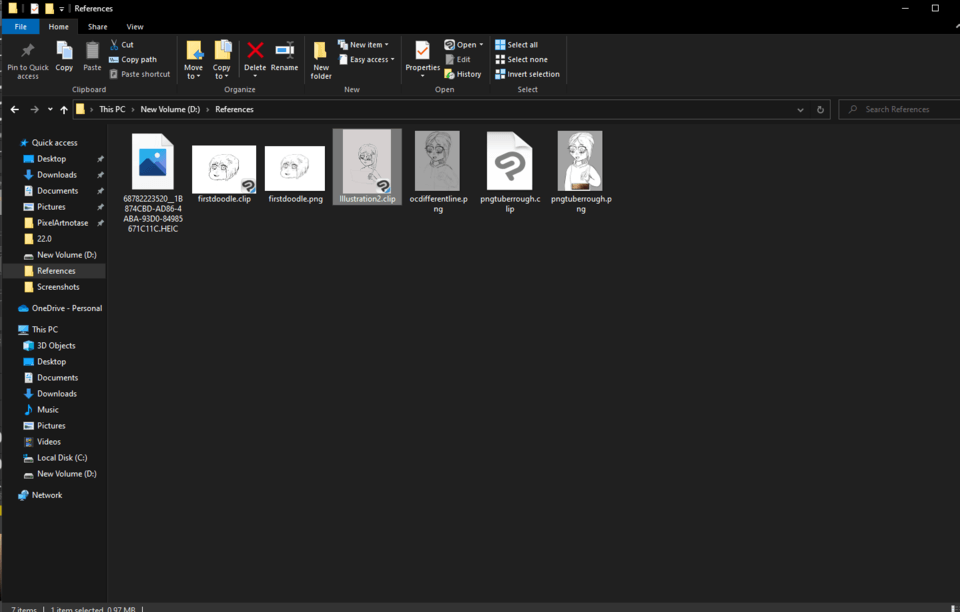Click Select all in the ribbon
Viewport: 960px width, 612px height.
coord(517,44)
